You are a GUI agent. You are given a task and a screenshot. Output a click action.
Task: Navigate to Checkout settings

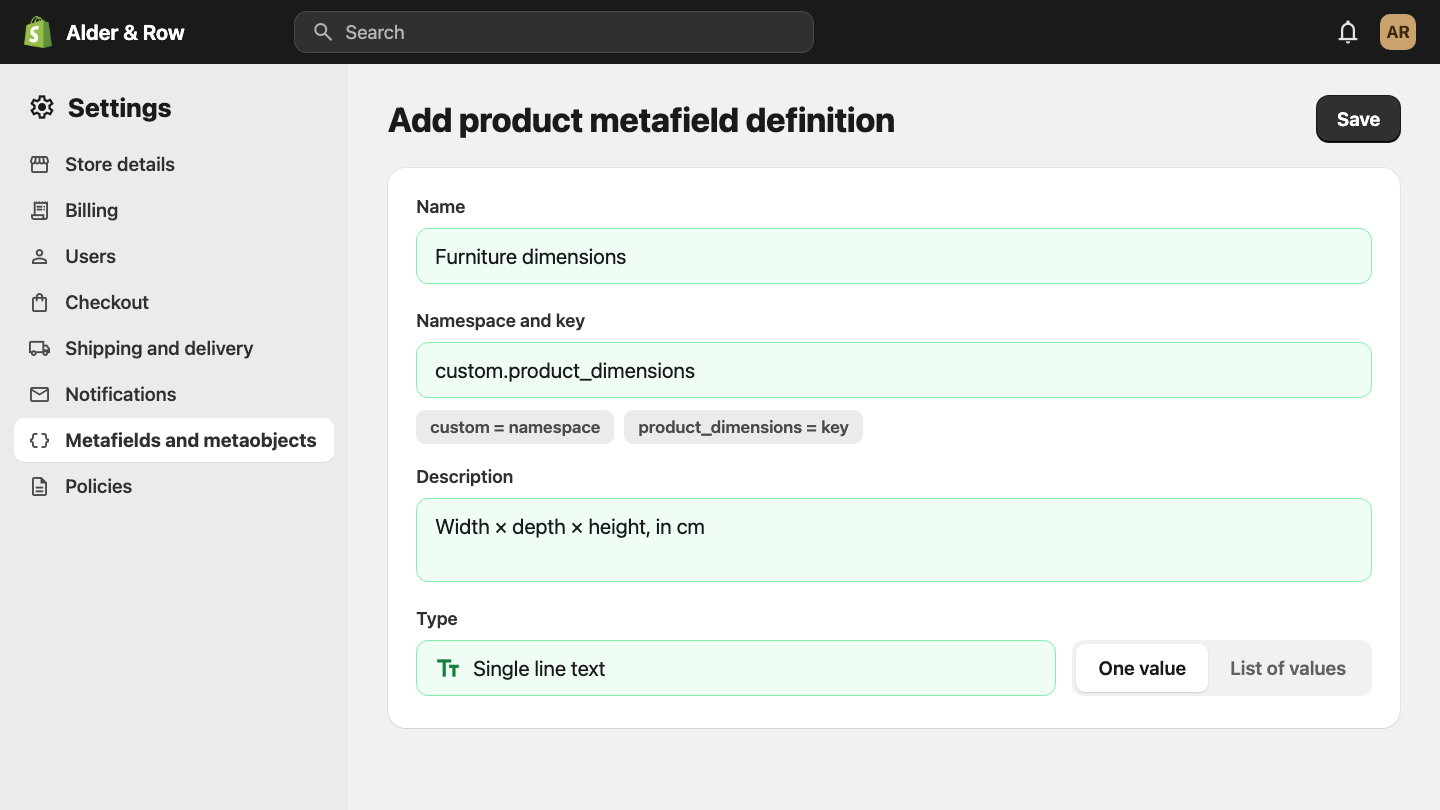(x=174, y=302)
